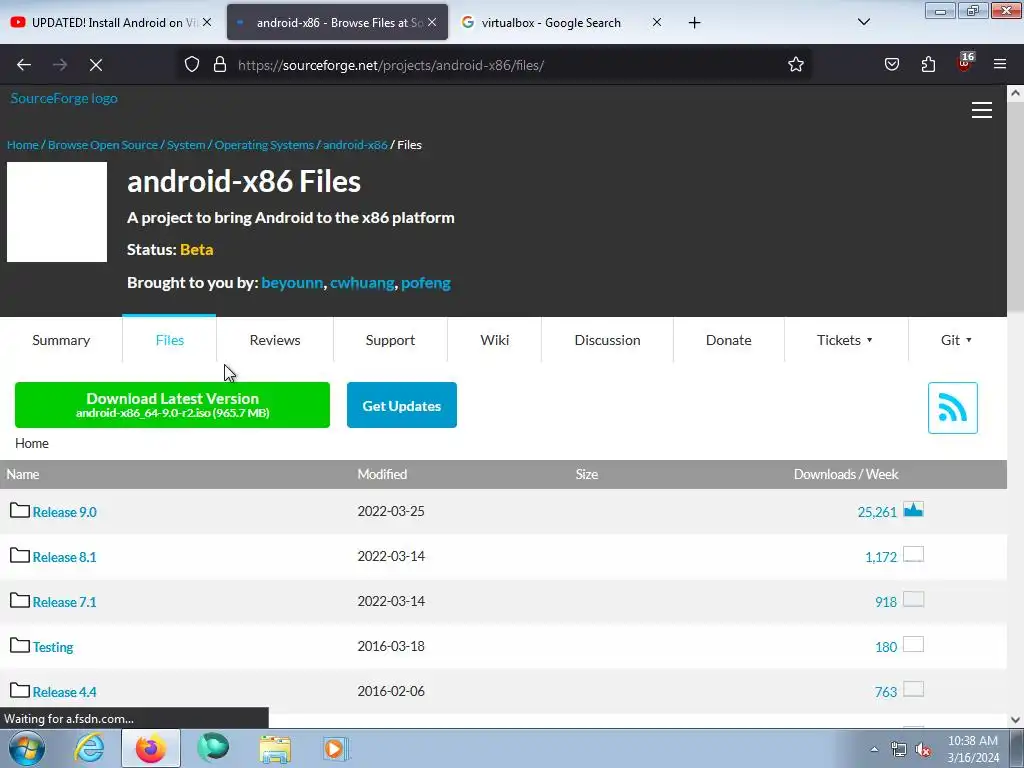Switch to the Summary tab
The height and width of the screenshot is (768, 1024).
[x=61, y=340]
